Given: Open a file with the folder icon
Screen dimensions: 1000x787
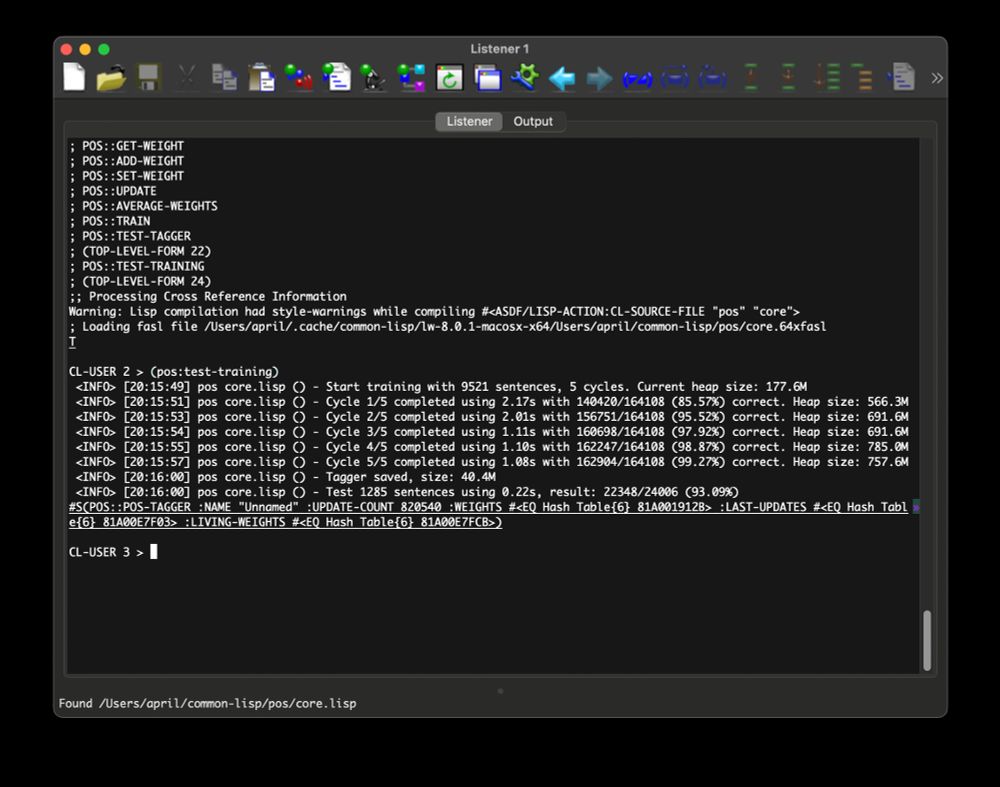Looking at the screenshot, I should tap(111, 78).
